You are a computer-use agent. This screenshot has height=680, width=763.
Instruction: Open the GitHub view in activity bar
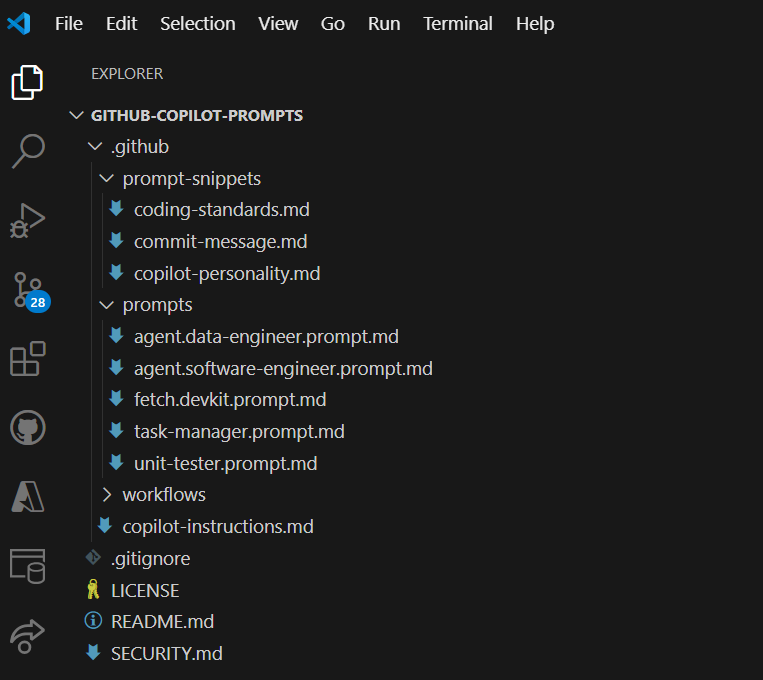28,428
